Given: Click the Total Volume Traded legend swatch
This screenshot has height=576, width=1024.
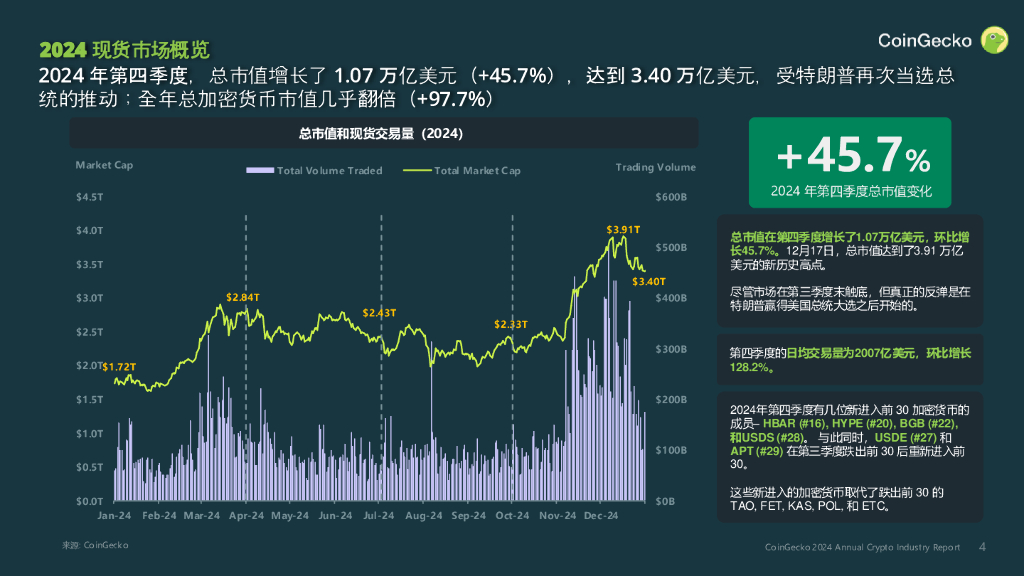Looking at the screenshot, I should pyautogui.click(x=259, y=170).
